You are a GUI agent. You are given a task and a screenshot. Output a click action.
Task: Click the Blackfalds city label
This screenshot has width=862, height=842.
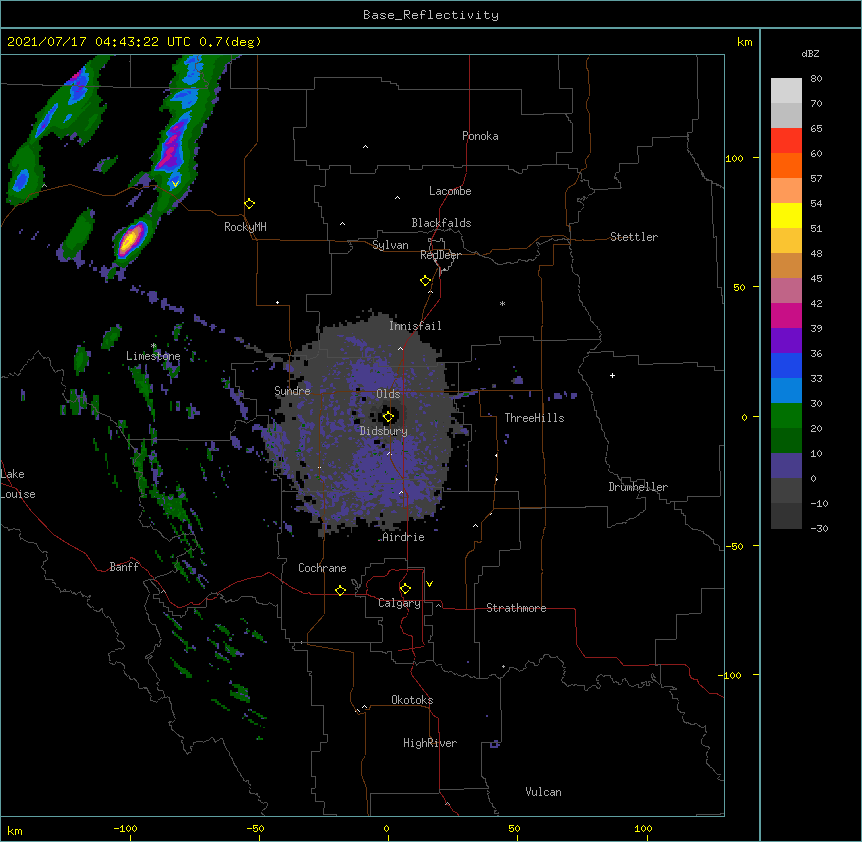[441, 223]
